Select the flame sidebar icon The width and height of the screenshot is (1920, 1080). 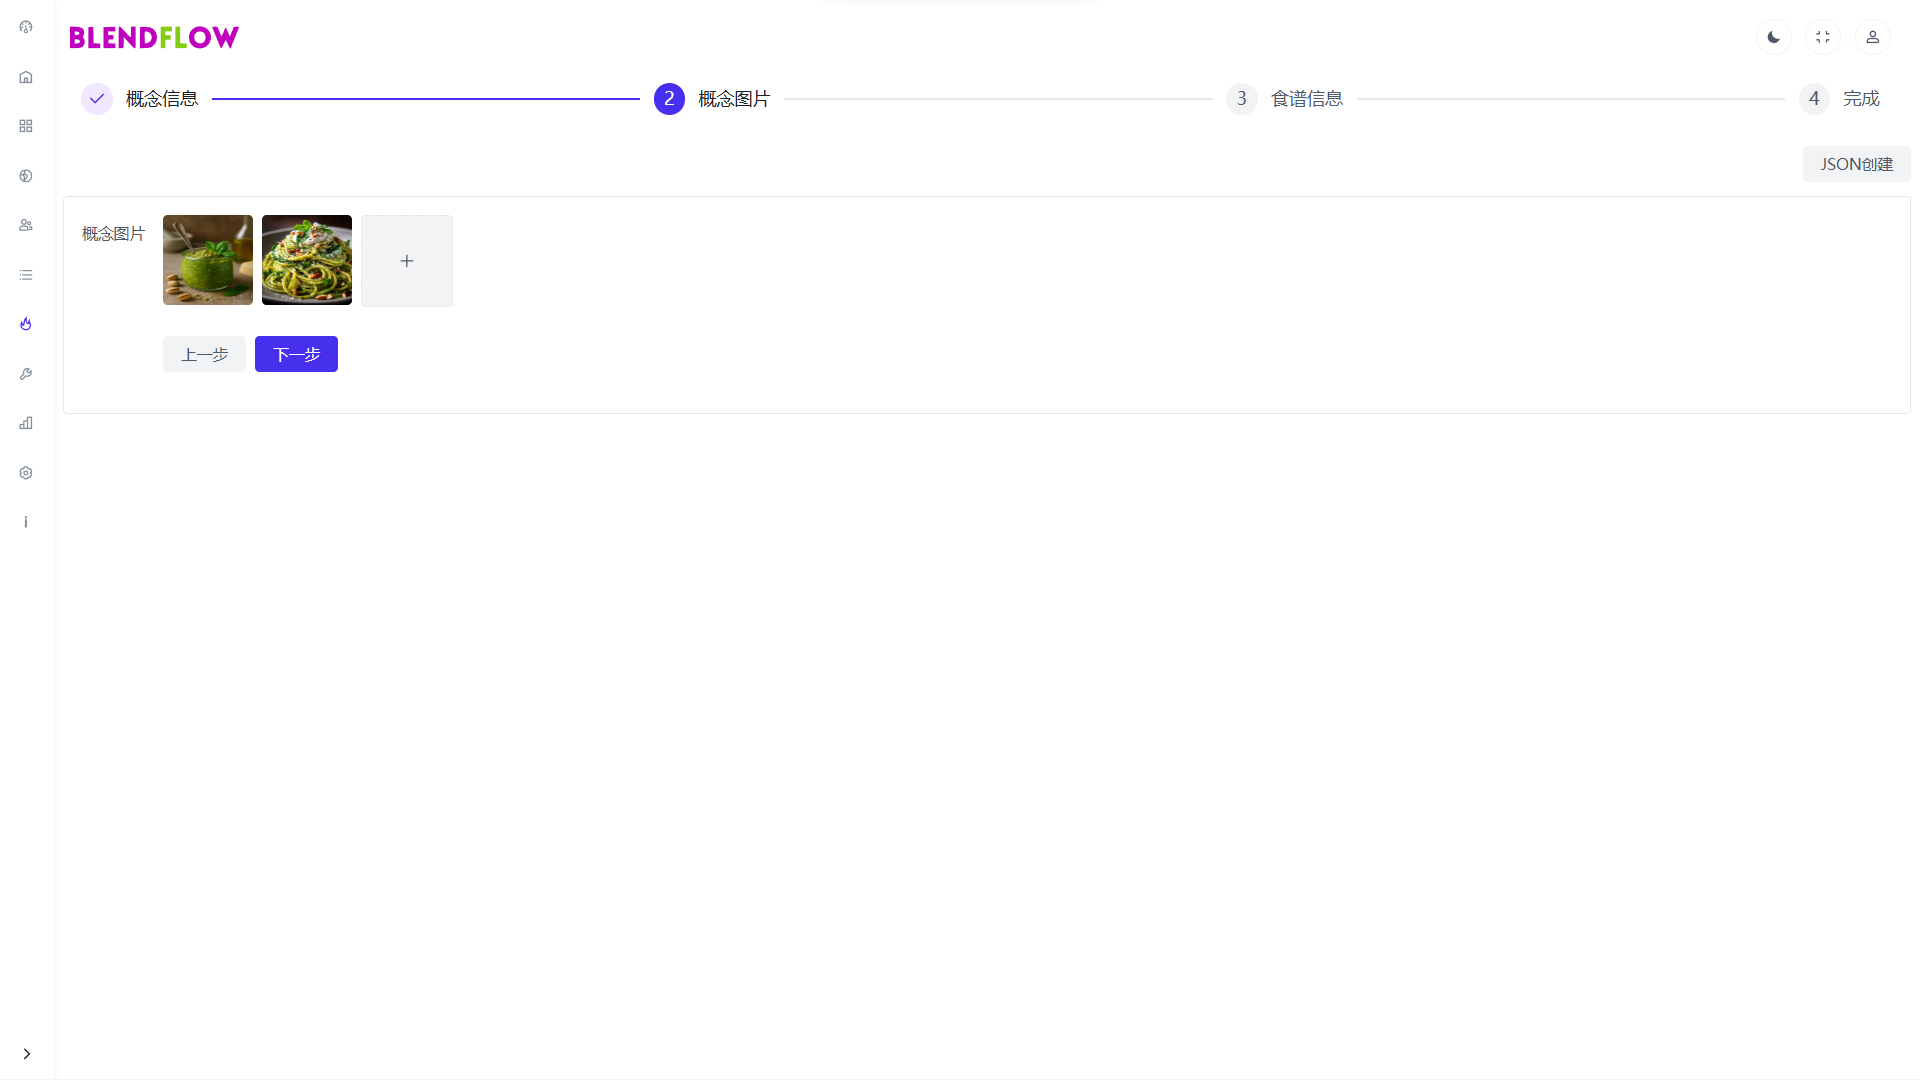(26, 324)
